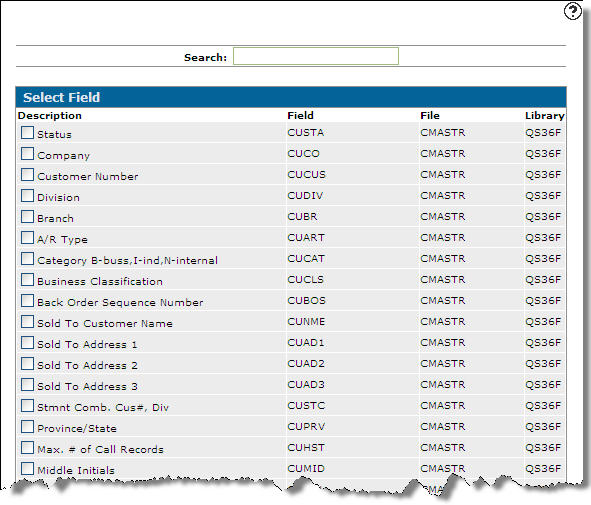
Task: Tick Sold To Address 3 checkbox
Action: click(27, 385)
